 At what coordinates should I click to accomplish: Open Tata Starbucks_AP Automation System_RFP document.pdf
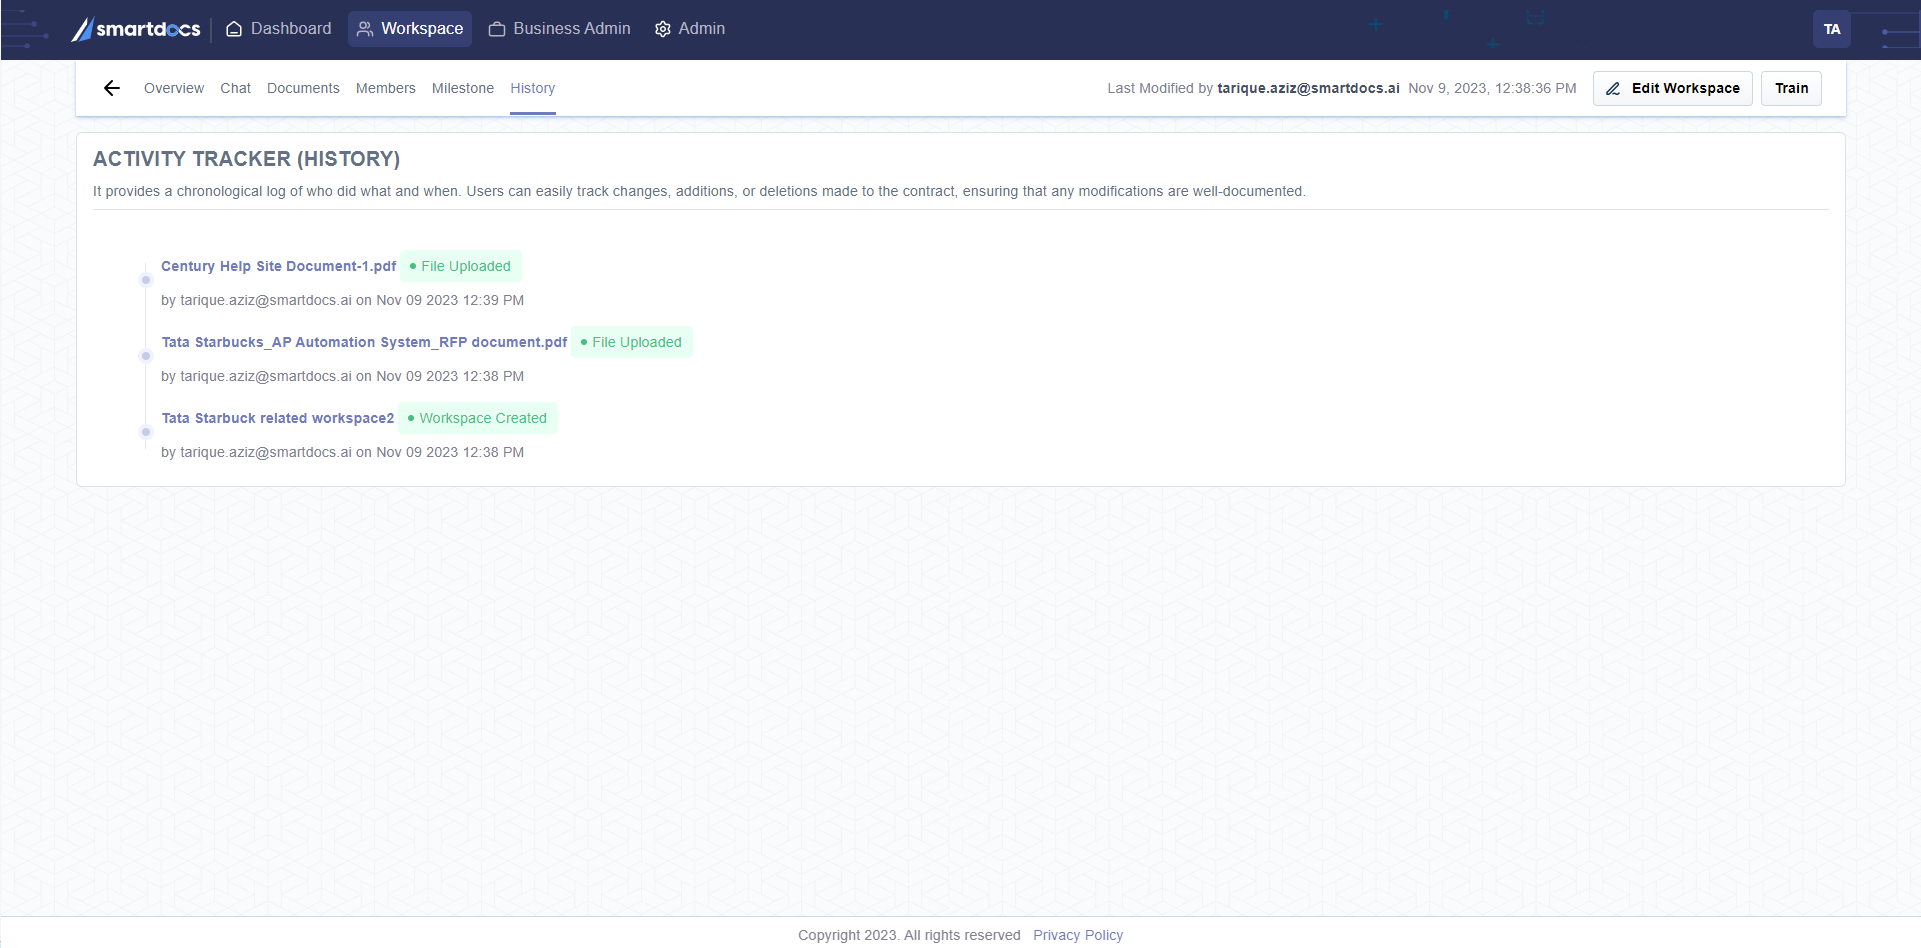click(364, 342)
